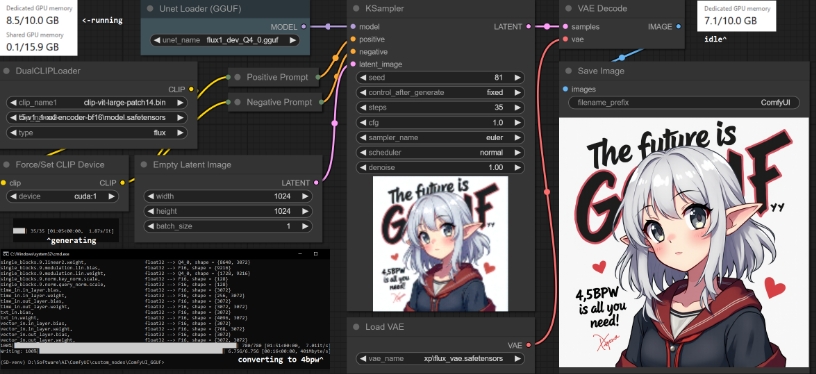Increase the seed value with right arrow
This screenshot has height=374, width=816.
click(x=517, y=78)
